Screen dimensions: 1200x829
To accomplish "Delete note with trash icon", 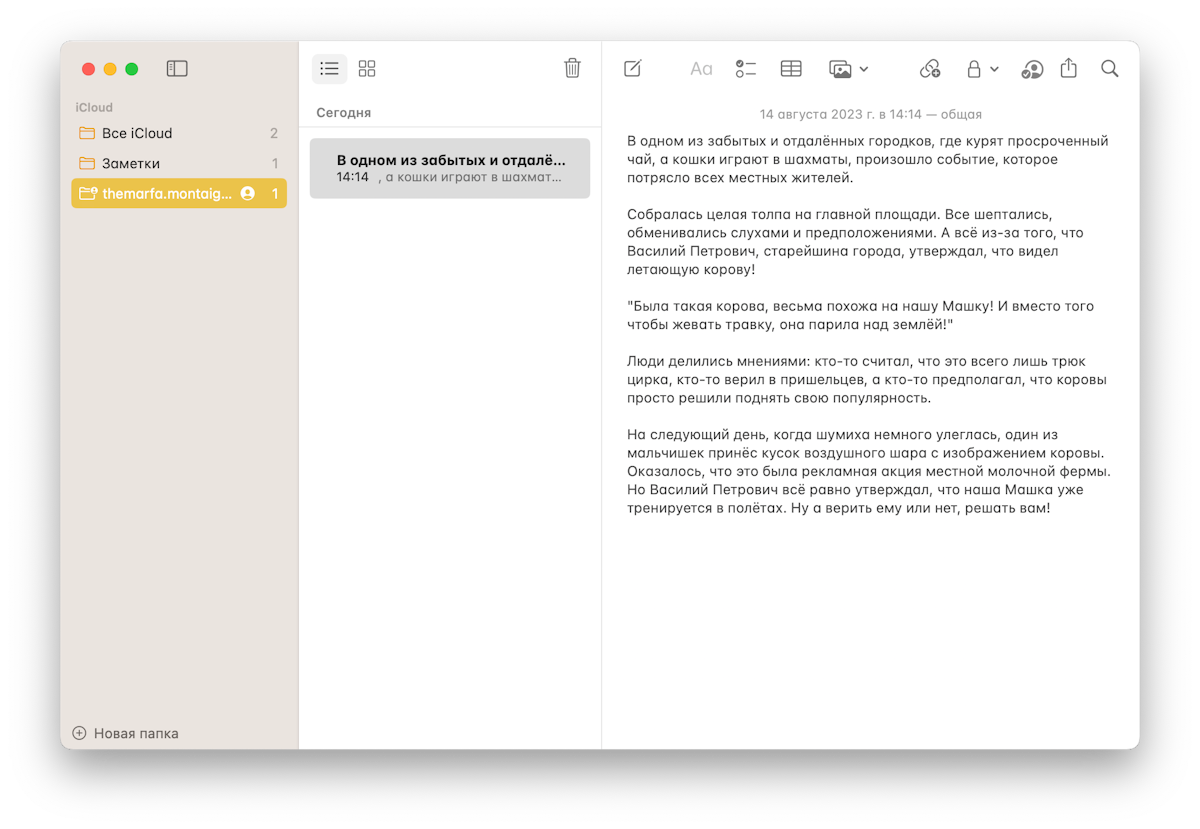I will pyautogui.click(x=572, y=68).
